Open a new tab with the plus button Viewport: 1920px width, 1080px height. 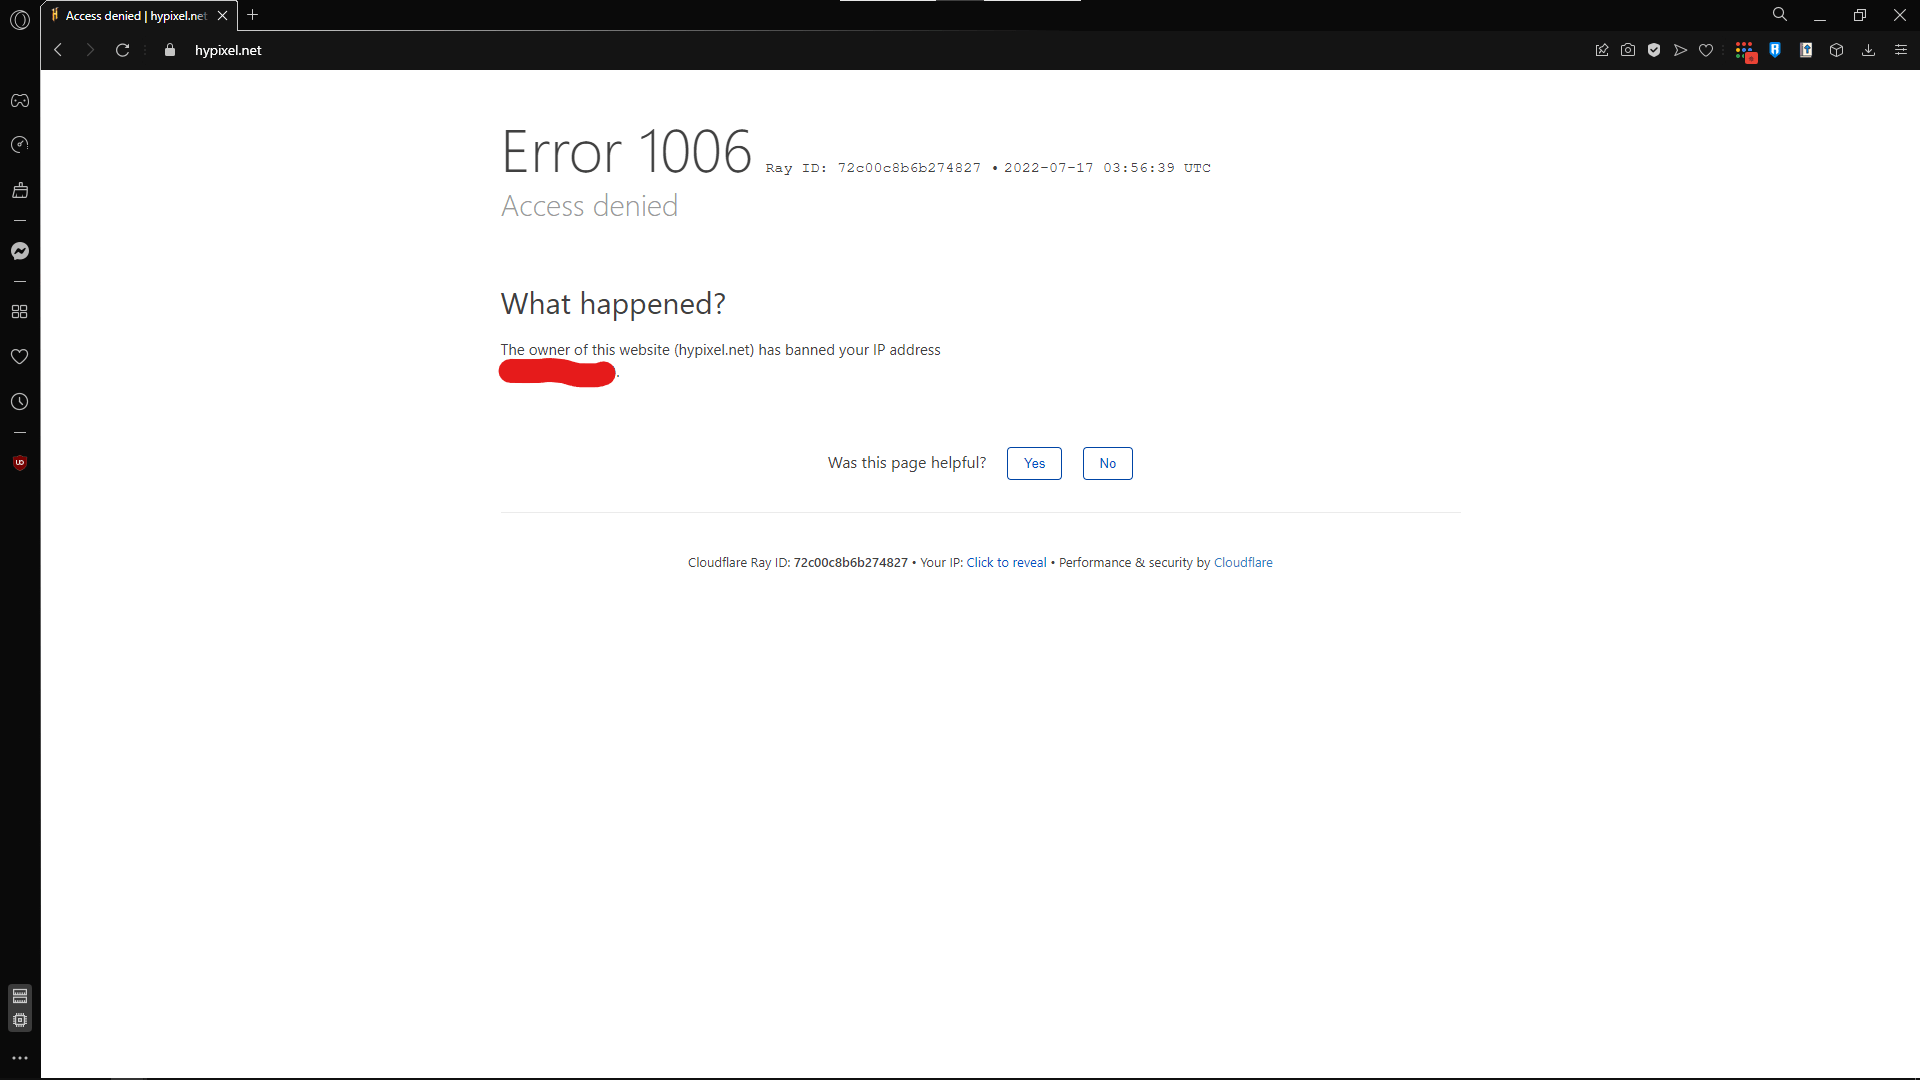253,15
